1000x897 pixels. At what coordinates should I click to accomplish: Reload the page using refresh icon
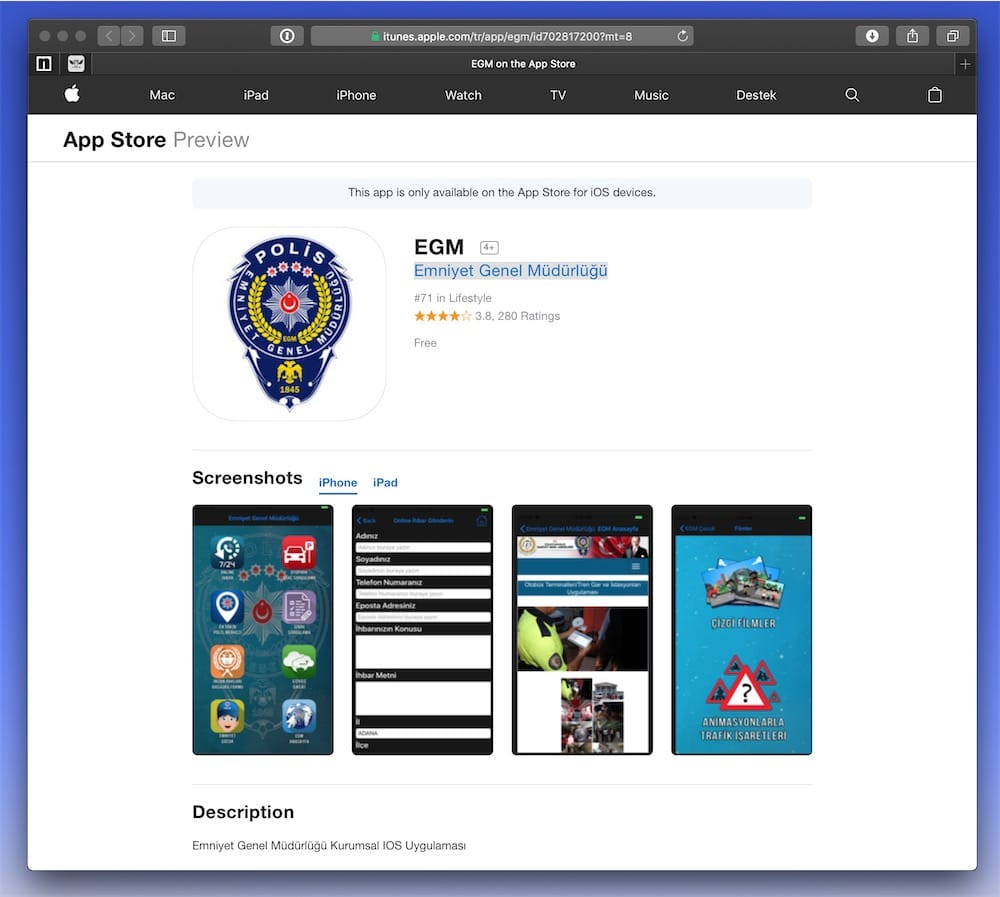click(x=683, y=36)
